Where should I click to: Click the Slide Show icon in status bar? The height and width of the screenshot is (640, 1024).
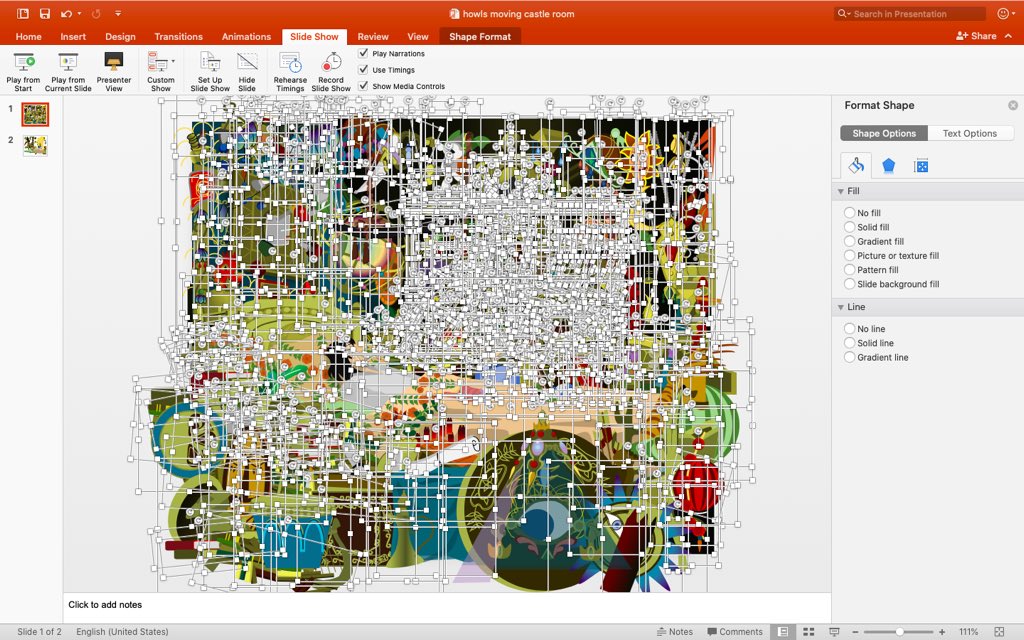tap(834, 632)
